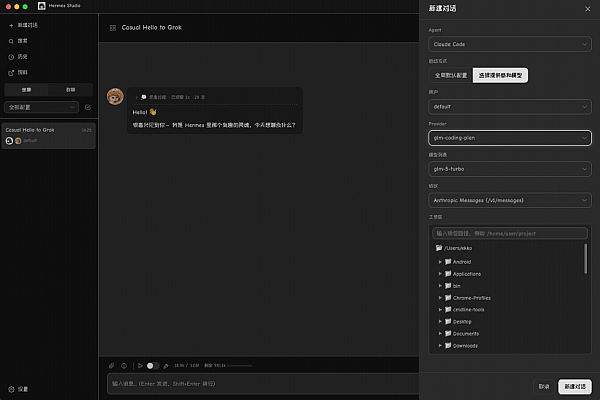600x400 pixels.
Task: Open the Settings label at sidebar bottom
Action: (x=23, y=389)
